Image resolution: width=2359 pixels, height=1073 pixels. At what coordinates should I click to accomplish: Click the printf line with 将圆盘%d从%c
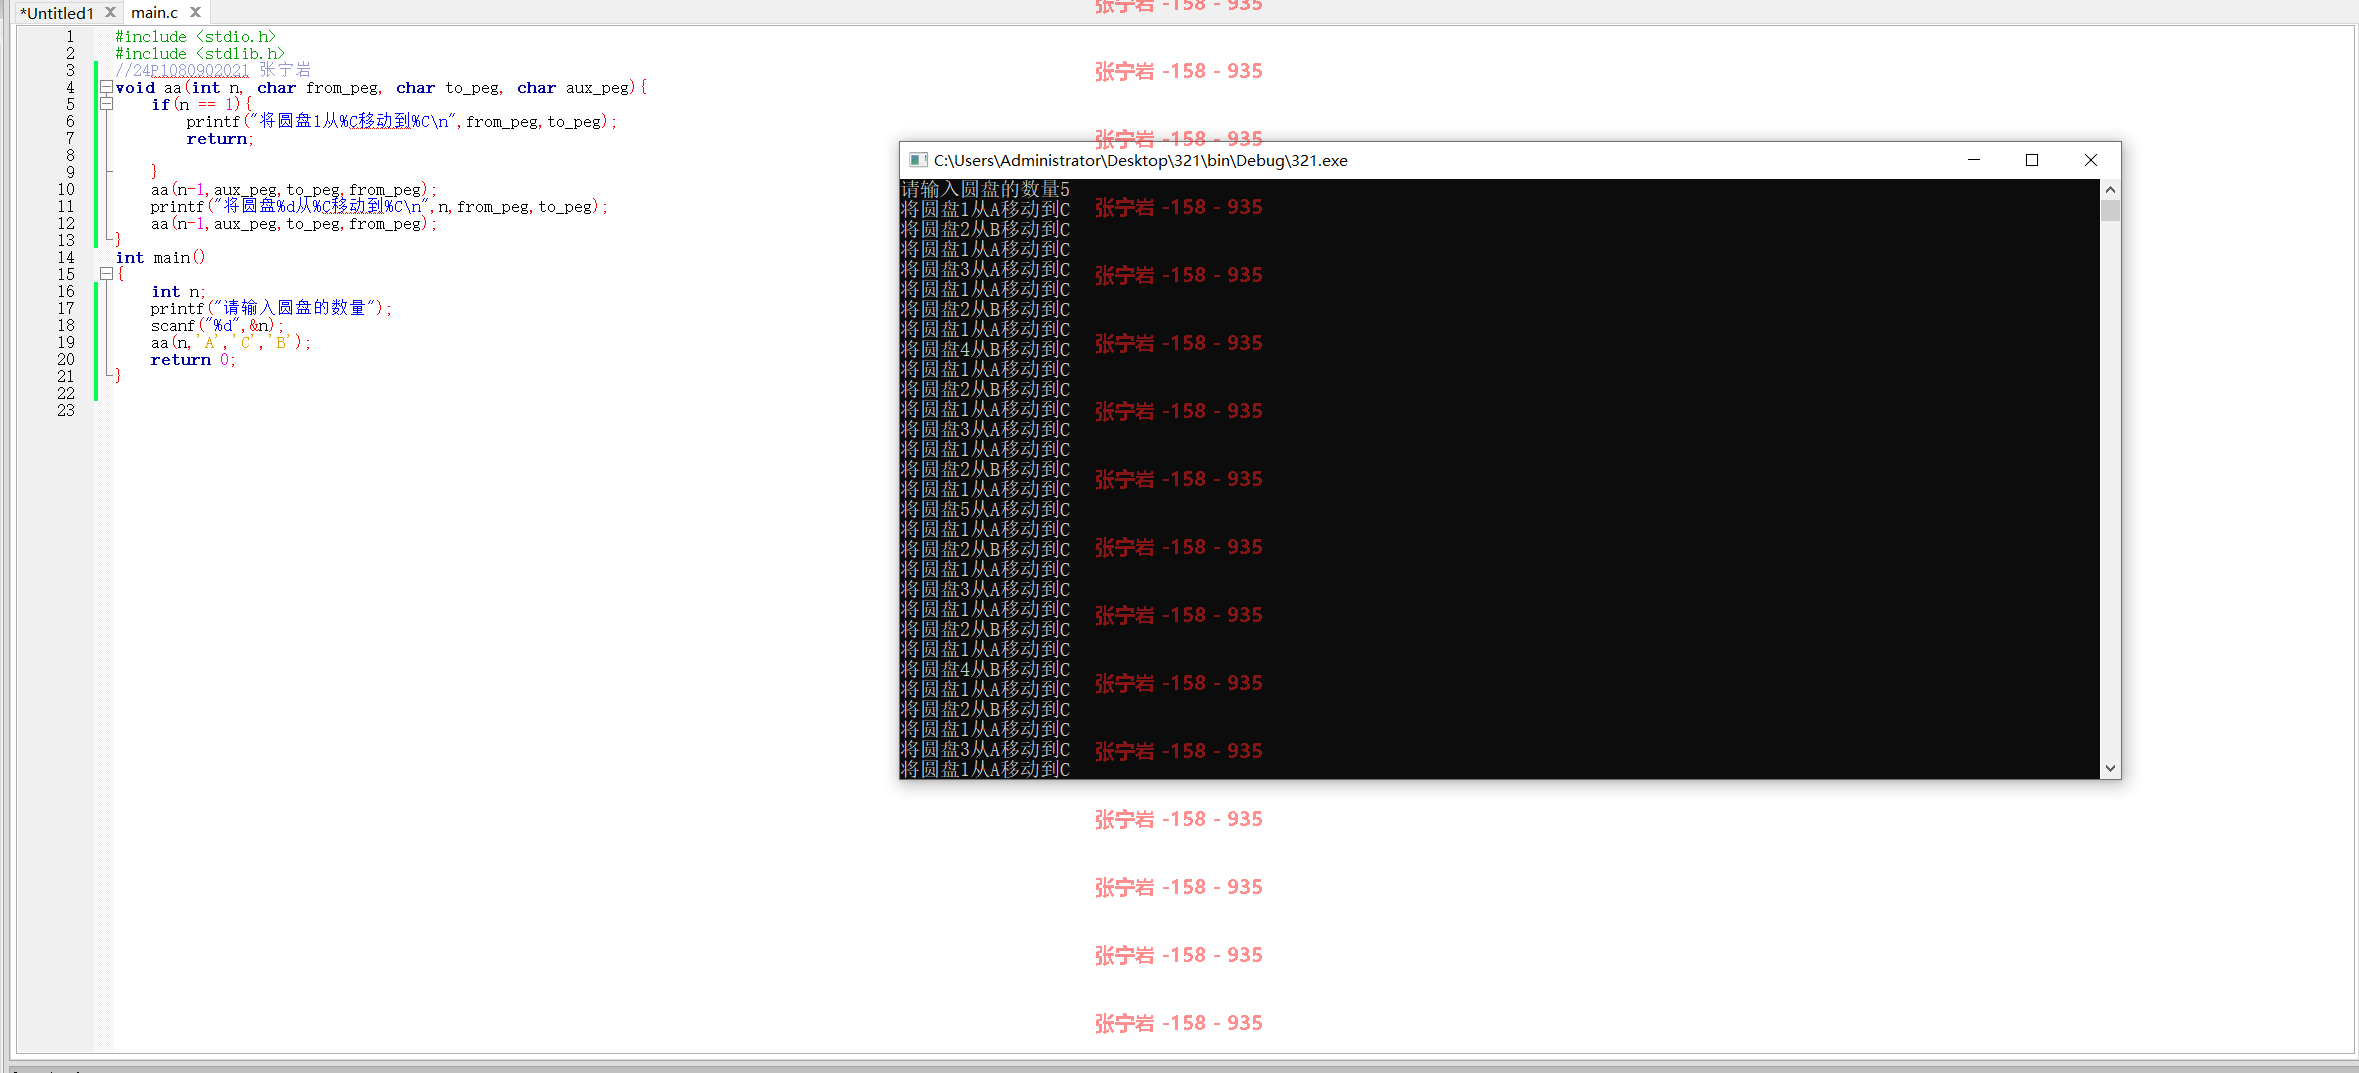(x=379, y=207)
